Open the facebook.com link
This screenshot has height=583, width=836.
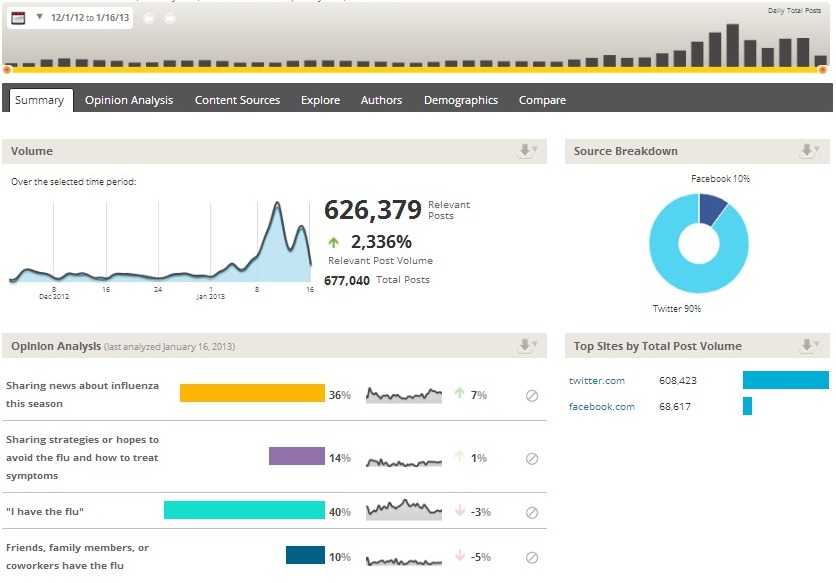point(602,407)
